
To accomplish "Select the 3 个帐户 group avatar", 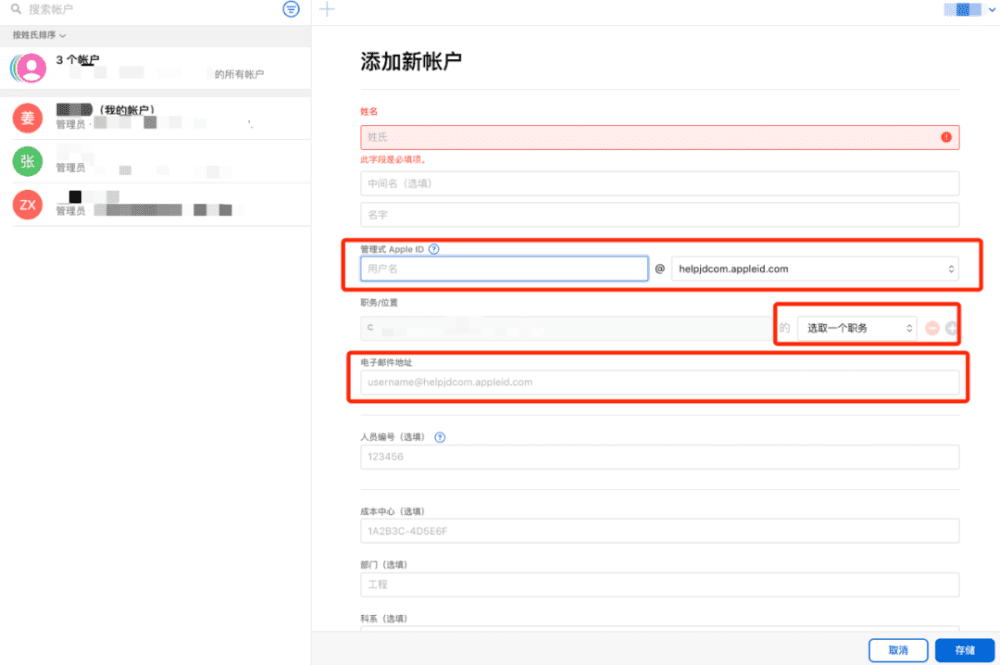I will click(x=28, y=68).
